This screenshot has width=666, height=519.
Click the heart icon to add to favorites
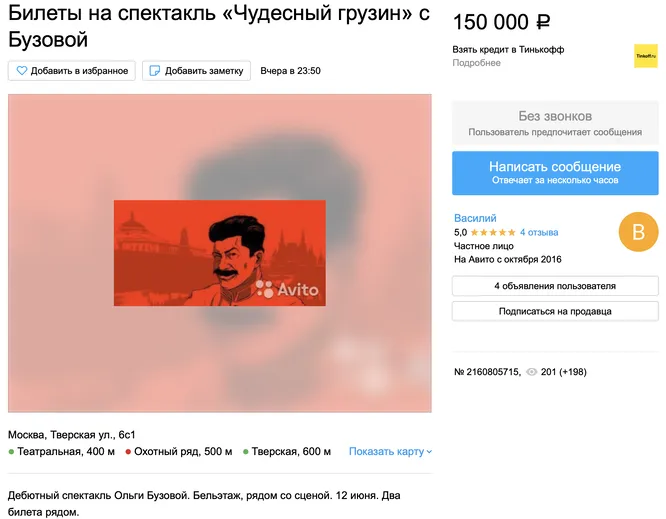tap(21, 71)
